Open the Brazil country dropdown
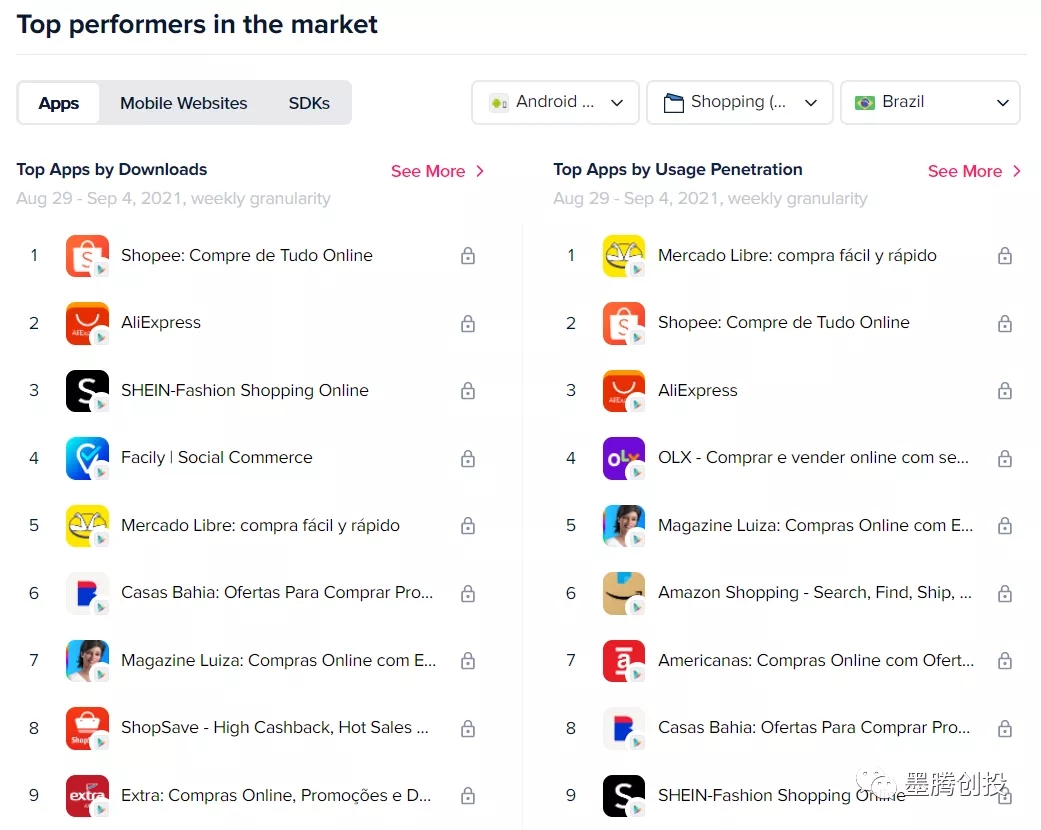Image resolution: width=1041 pixels, height=830 pixels. [x=930, y=102]
